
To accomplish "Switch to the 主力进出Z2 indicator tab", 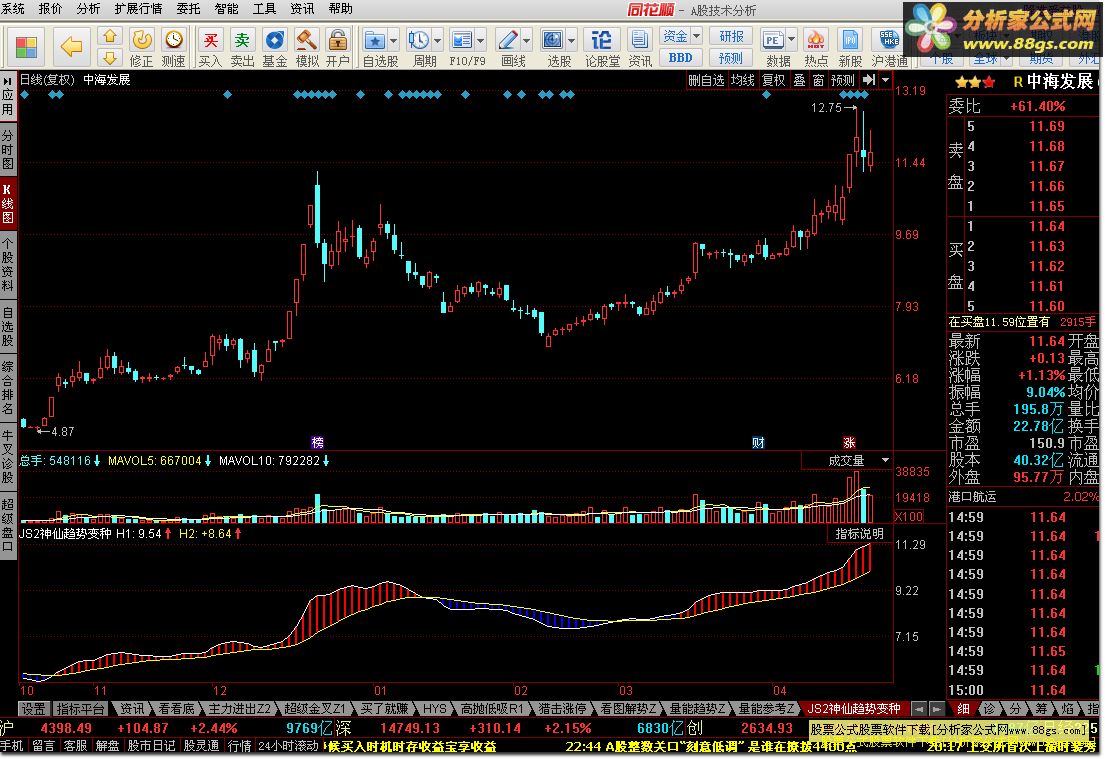I will click(x=240, y=708).
